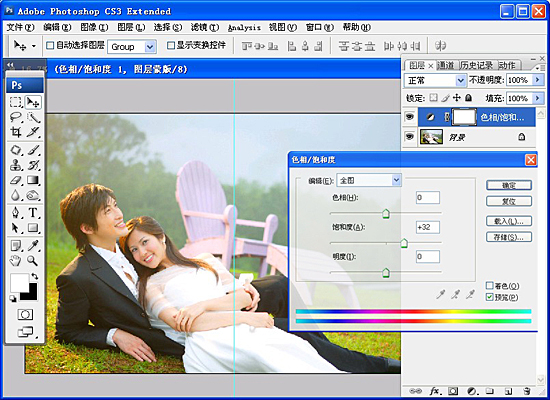Open the 编辑 全图 dropdown

[x=369, y=180]
